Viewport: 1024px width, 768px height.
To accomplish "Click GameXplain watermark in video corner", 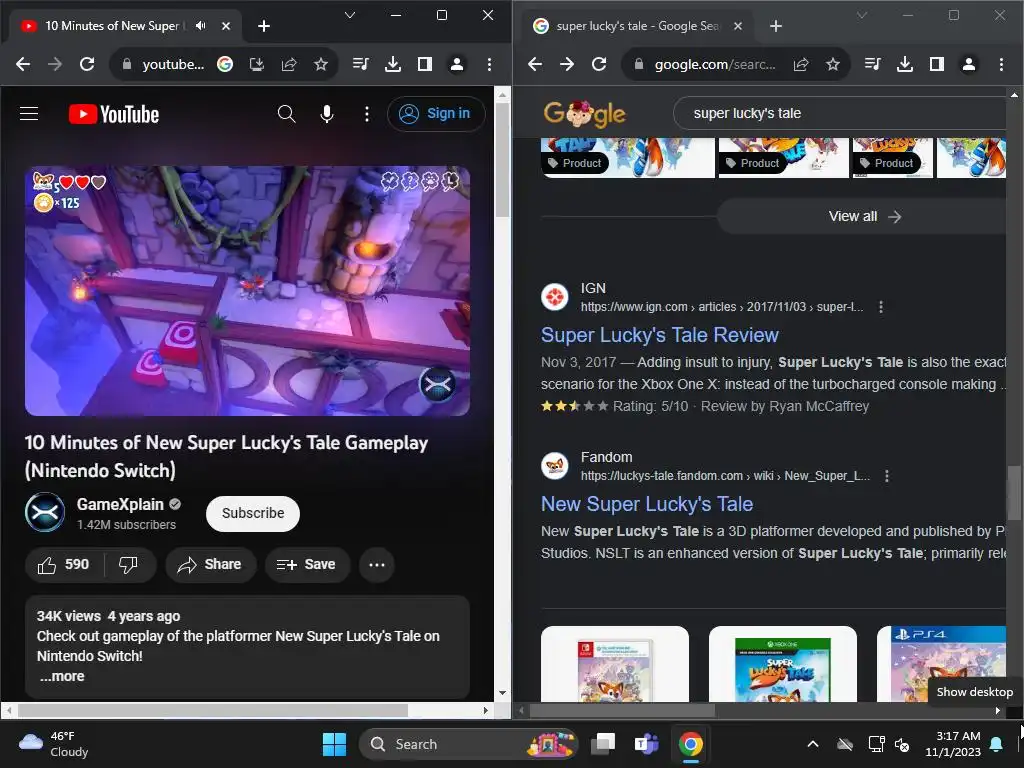I will pyautogui.click(x=438, y=385).
